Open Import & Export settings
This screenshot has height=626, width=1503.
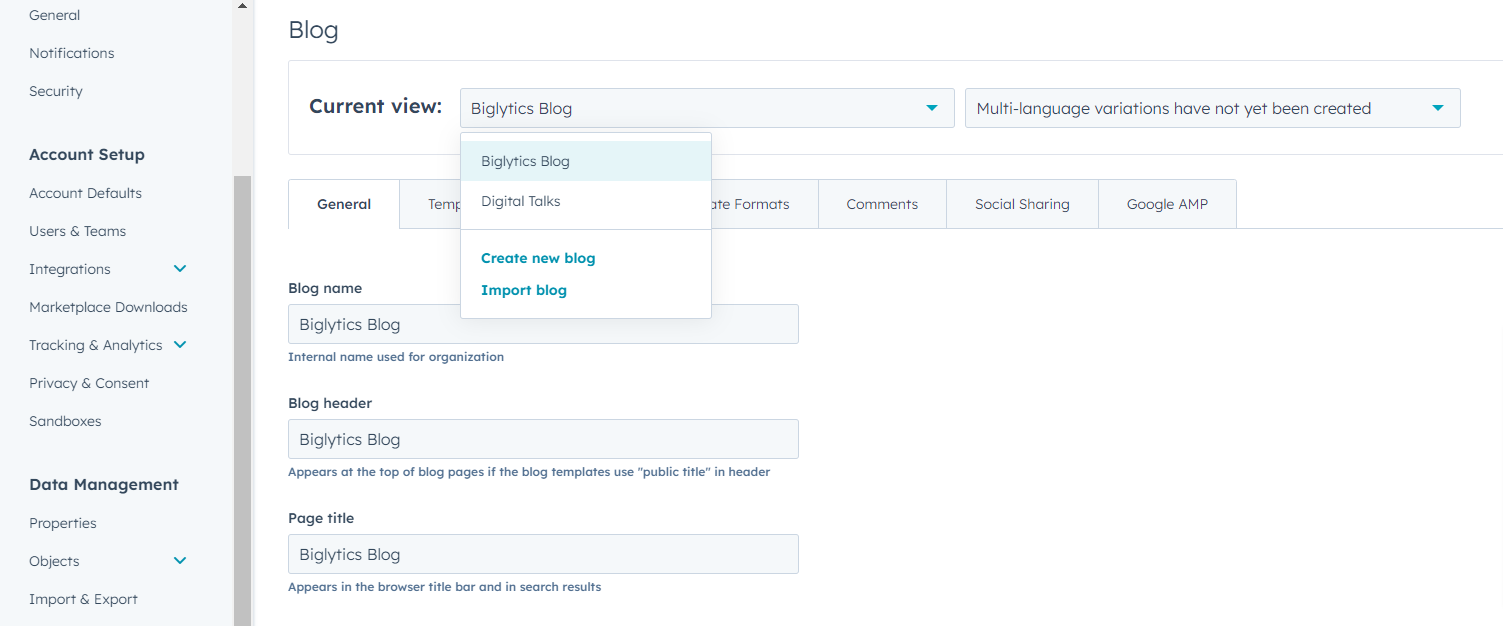(x=83, y=599)
